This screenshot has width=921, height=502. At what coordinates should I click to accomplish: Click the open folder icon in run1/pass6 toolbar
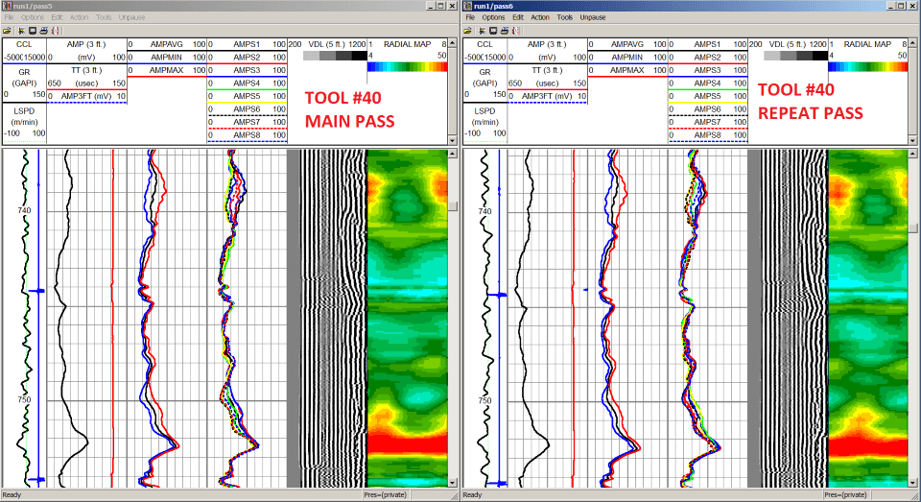click(x=468, y=31)
